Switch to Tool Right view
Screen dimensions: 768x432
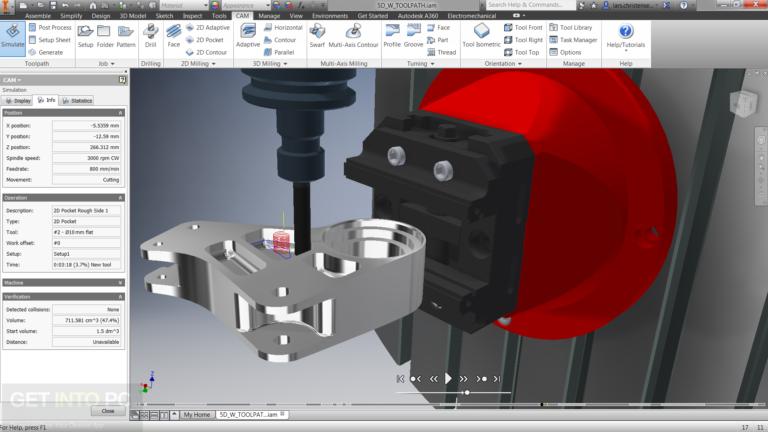click(x=523, y=40)
